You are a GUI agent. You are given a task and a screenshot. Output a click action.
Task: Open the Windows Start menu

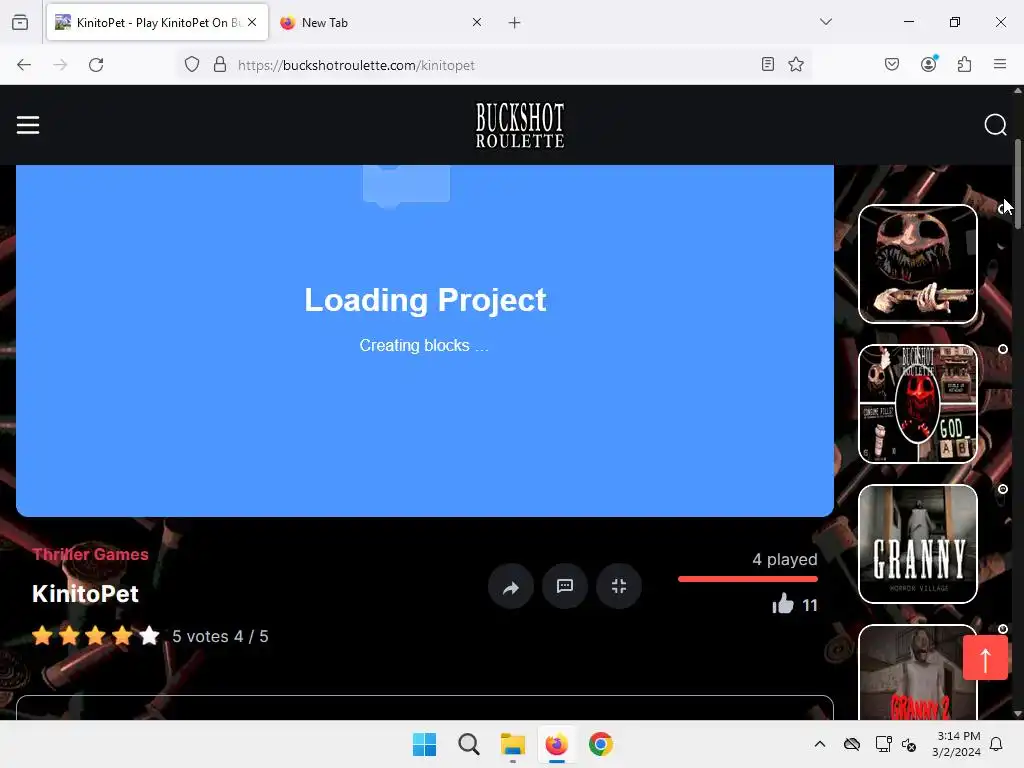(424, 744)
